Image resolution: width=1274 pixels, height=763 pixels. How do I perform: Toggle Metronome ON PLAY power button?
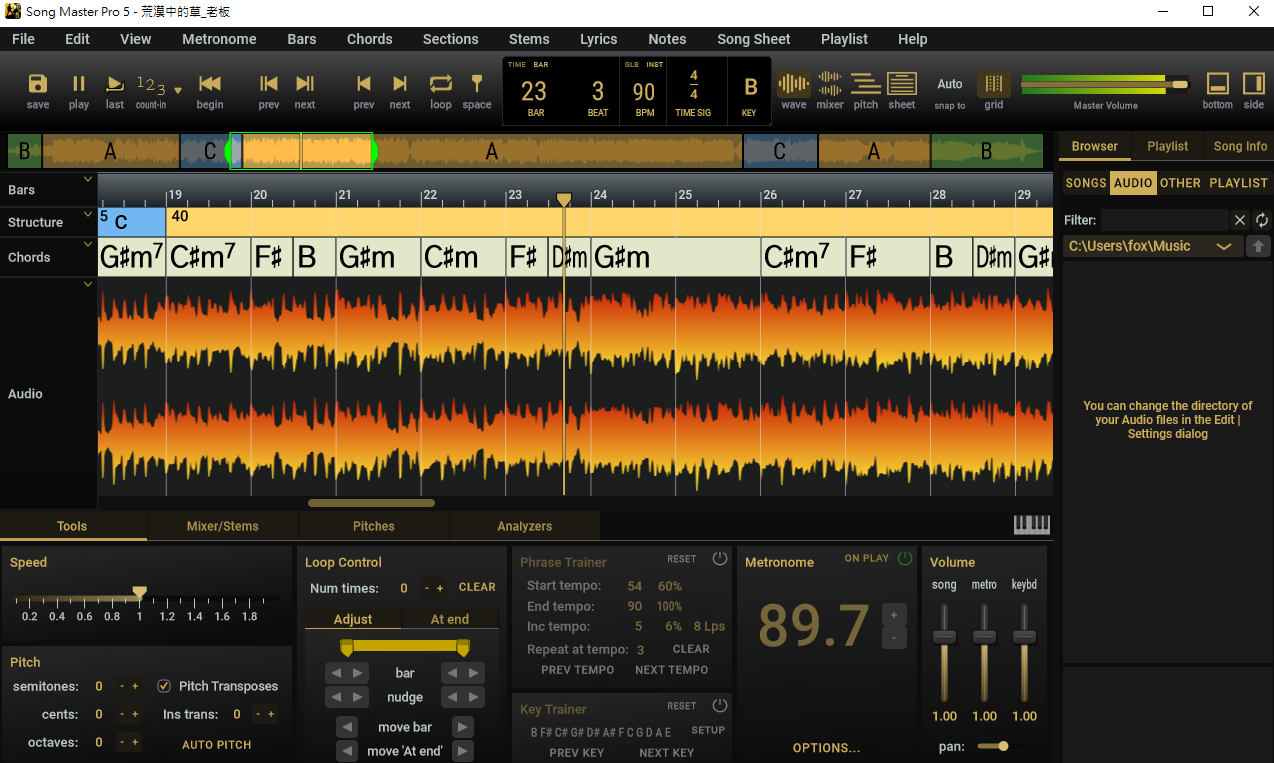click(905, 558)
